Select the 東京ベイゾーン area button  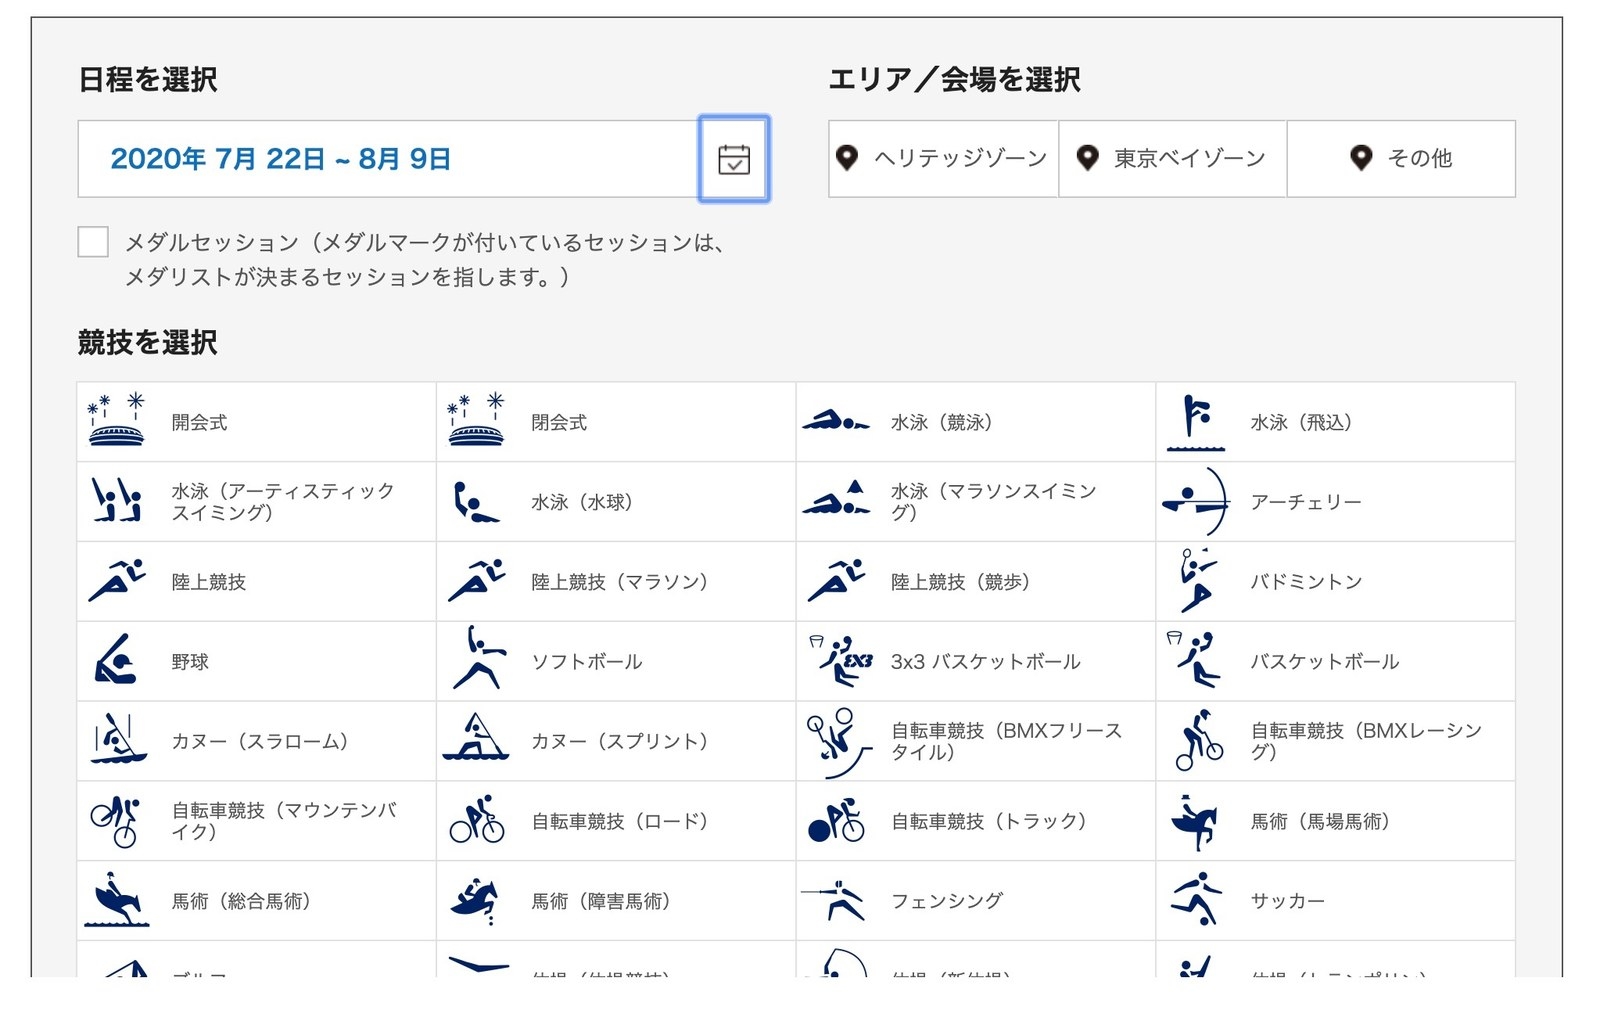click(1172, 158)
